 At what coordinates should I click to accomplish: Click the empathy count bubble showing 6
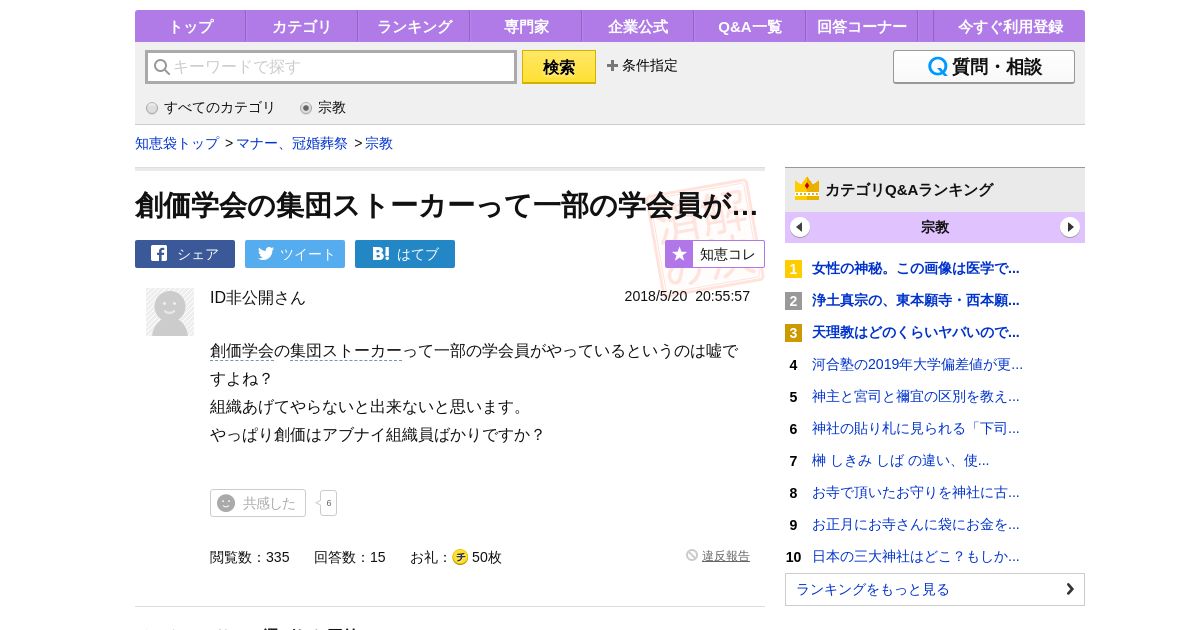pyautogui.click(x=328, y=503)
